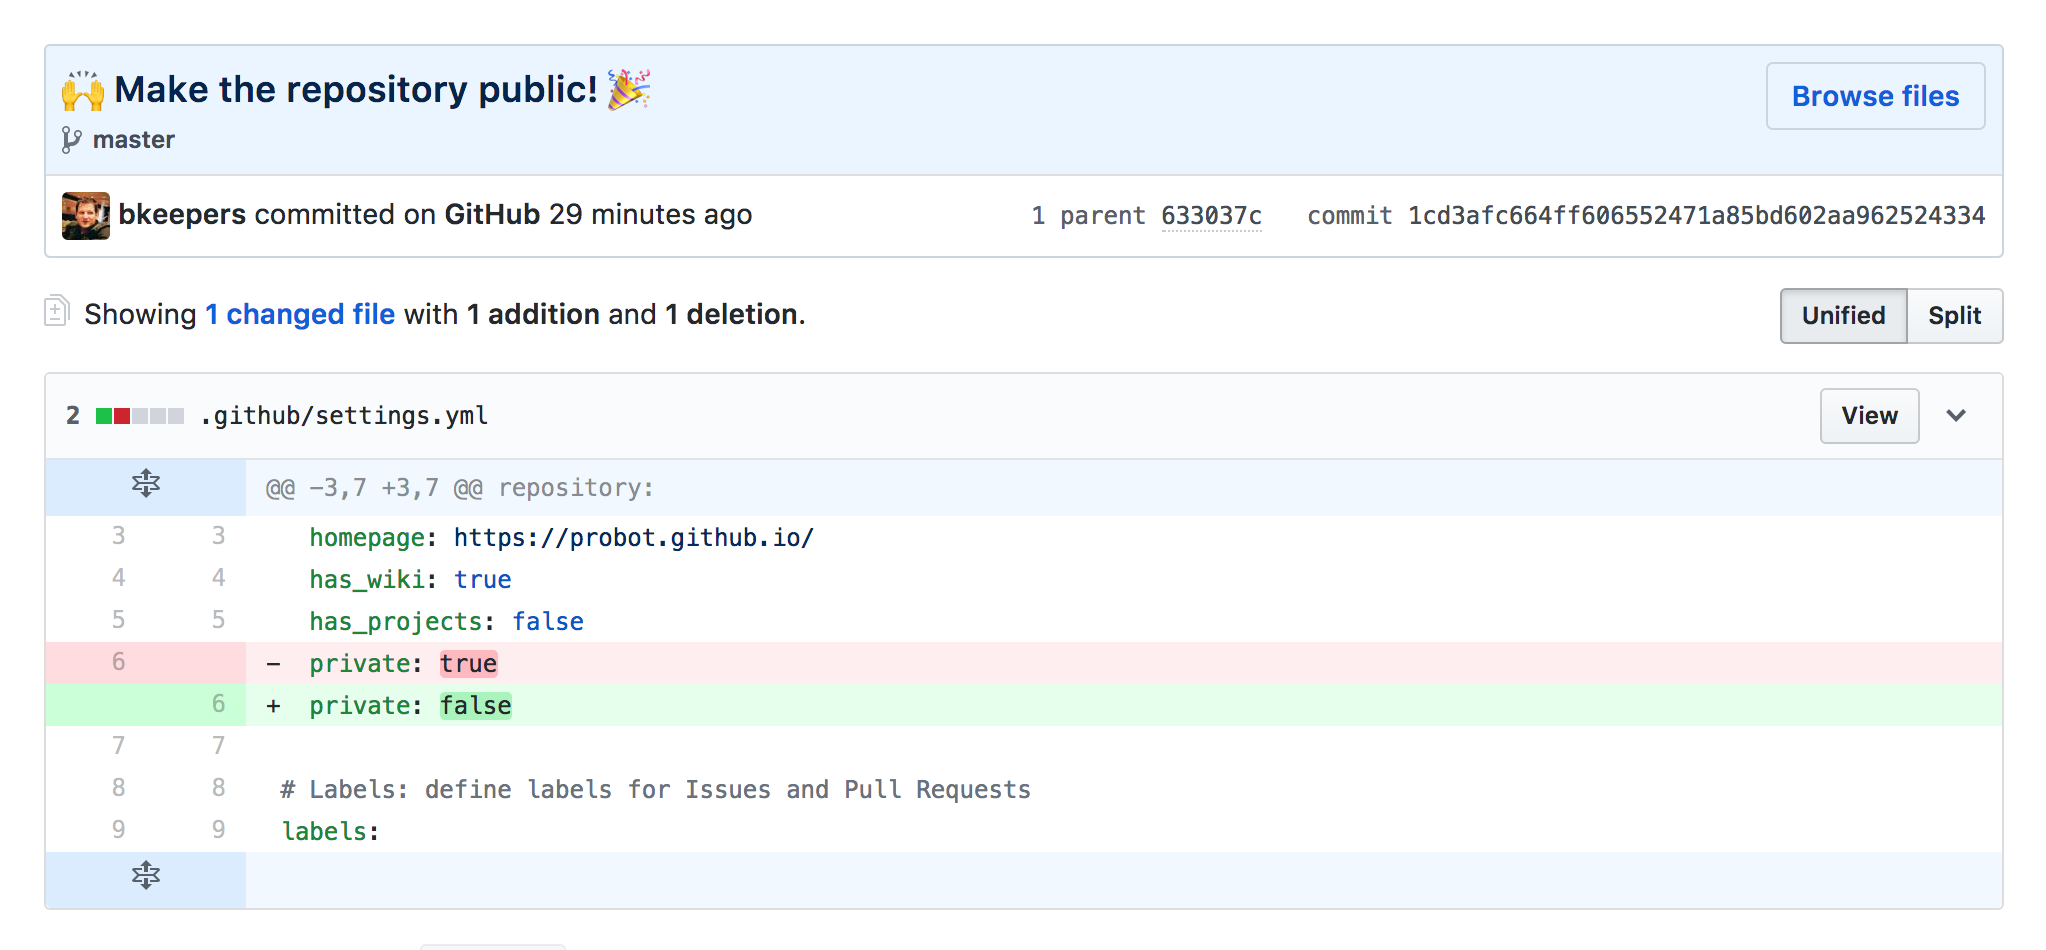
Task: Open the Browse files button
Action: 1876,96
